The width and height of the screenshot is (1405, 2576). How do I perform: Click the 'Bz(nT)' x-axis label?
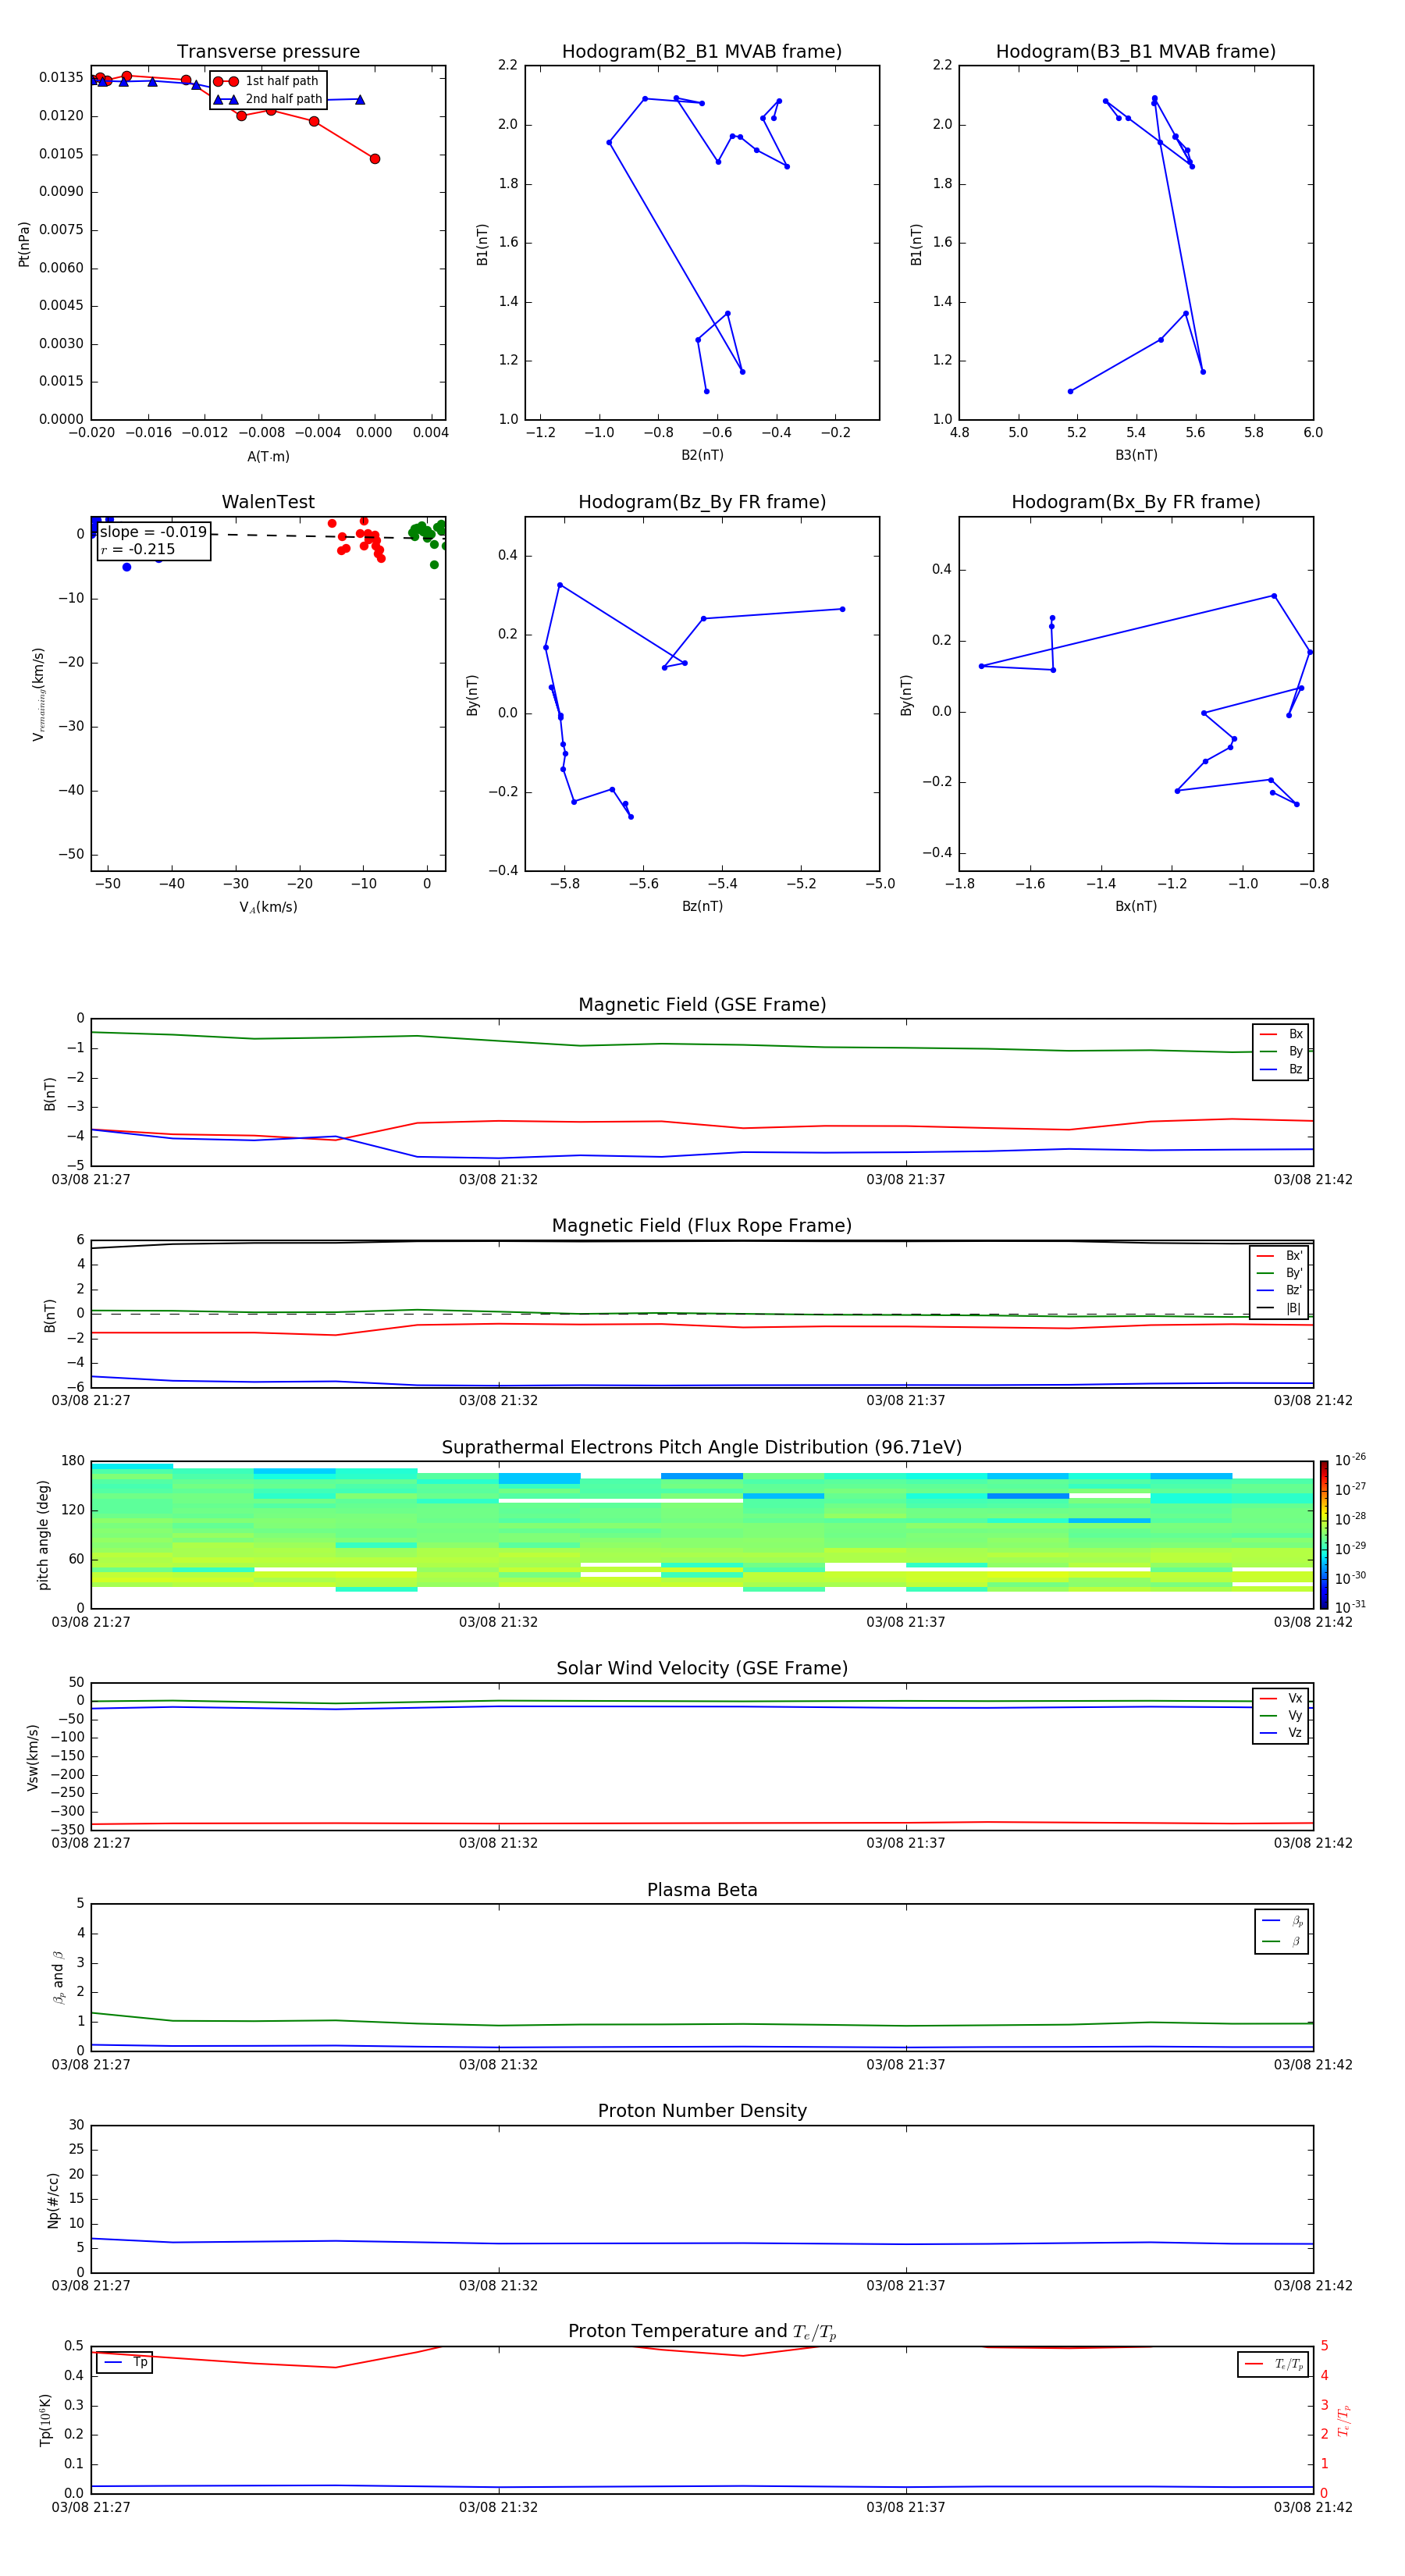click(702, 906)
